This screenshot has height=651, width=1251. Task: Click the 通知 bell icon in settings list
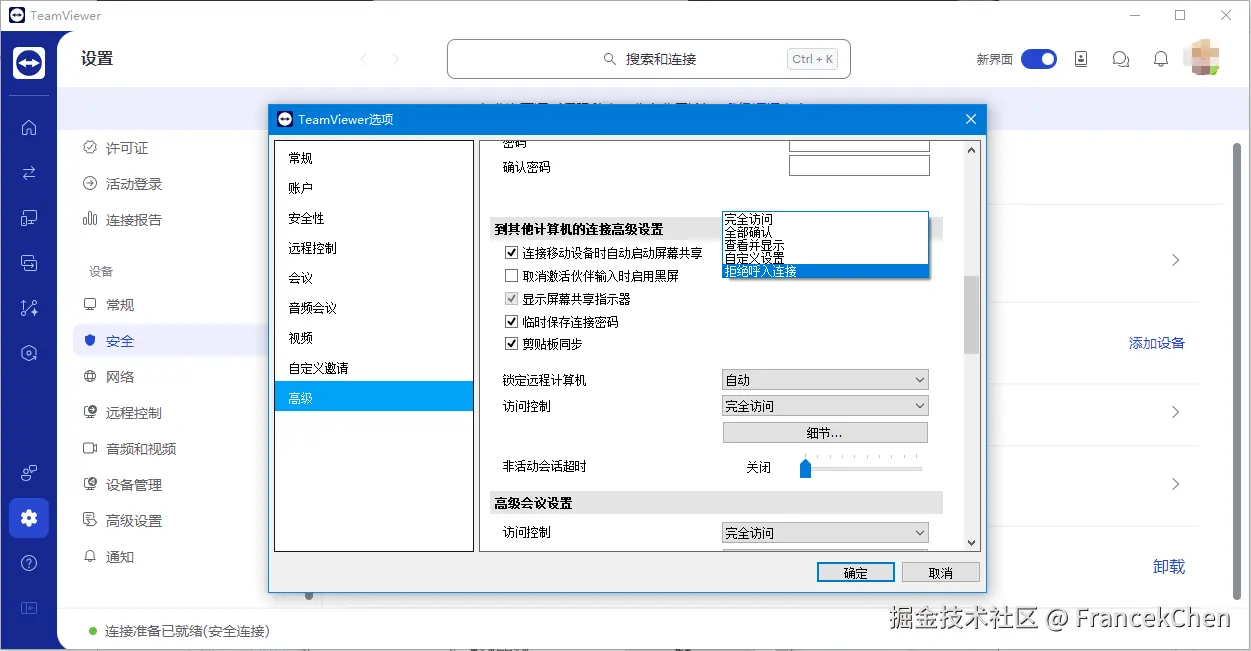[90, 556]
